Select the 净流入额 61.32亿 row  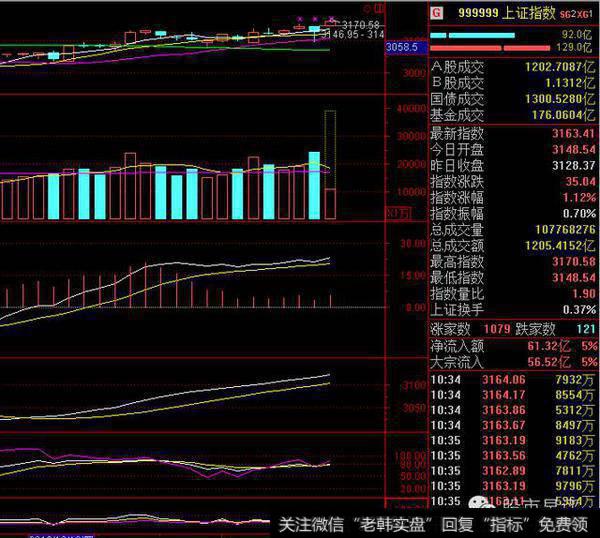[x=513, y=345]
